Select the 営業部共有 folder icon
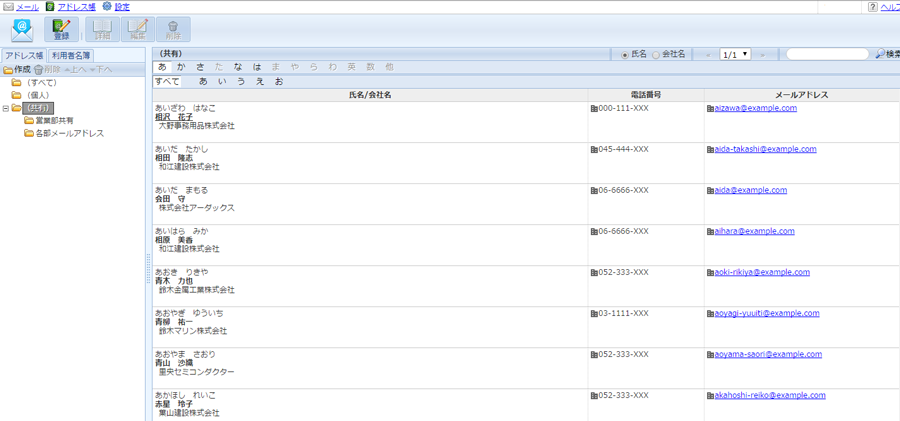 click(x=29, y=121)
